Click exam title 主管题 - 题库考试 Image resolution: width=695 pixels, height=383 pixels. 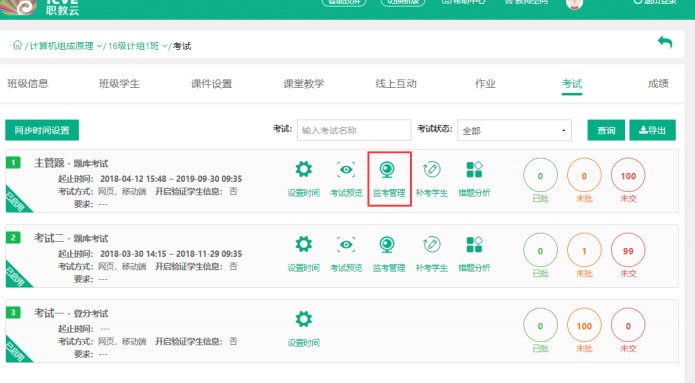coord(71,163)
